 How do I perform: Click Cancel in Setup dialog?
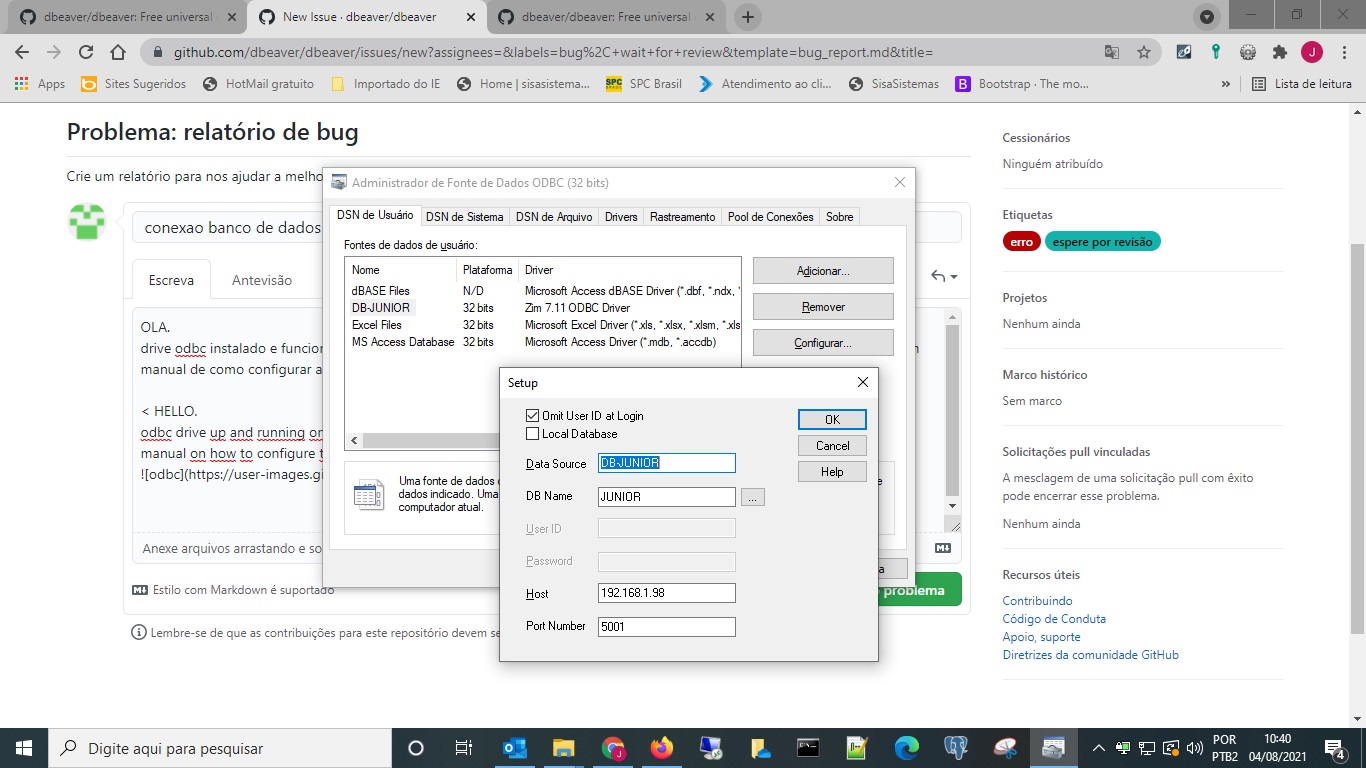click(x=832, y=446)
